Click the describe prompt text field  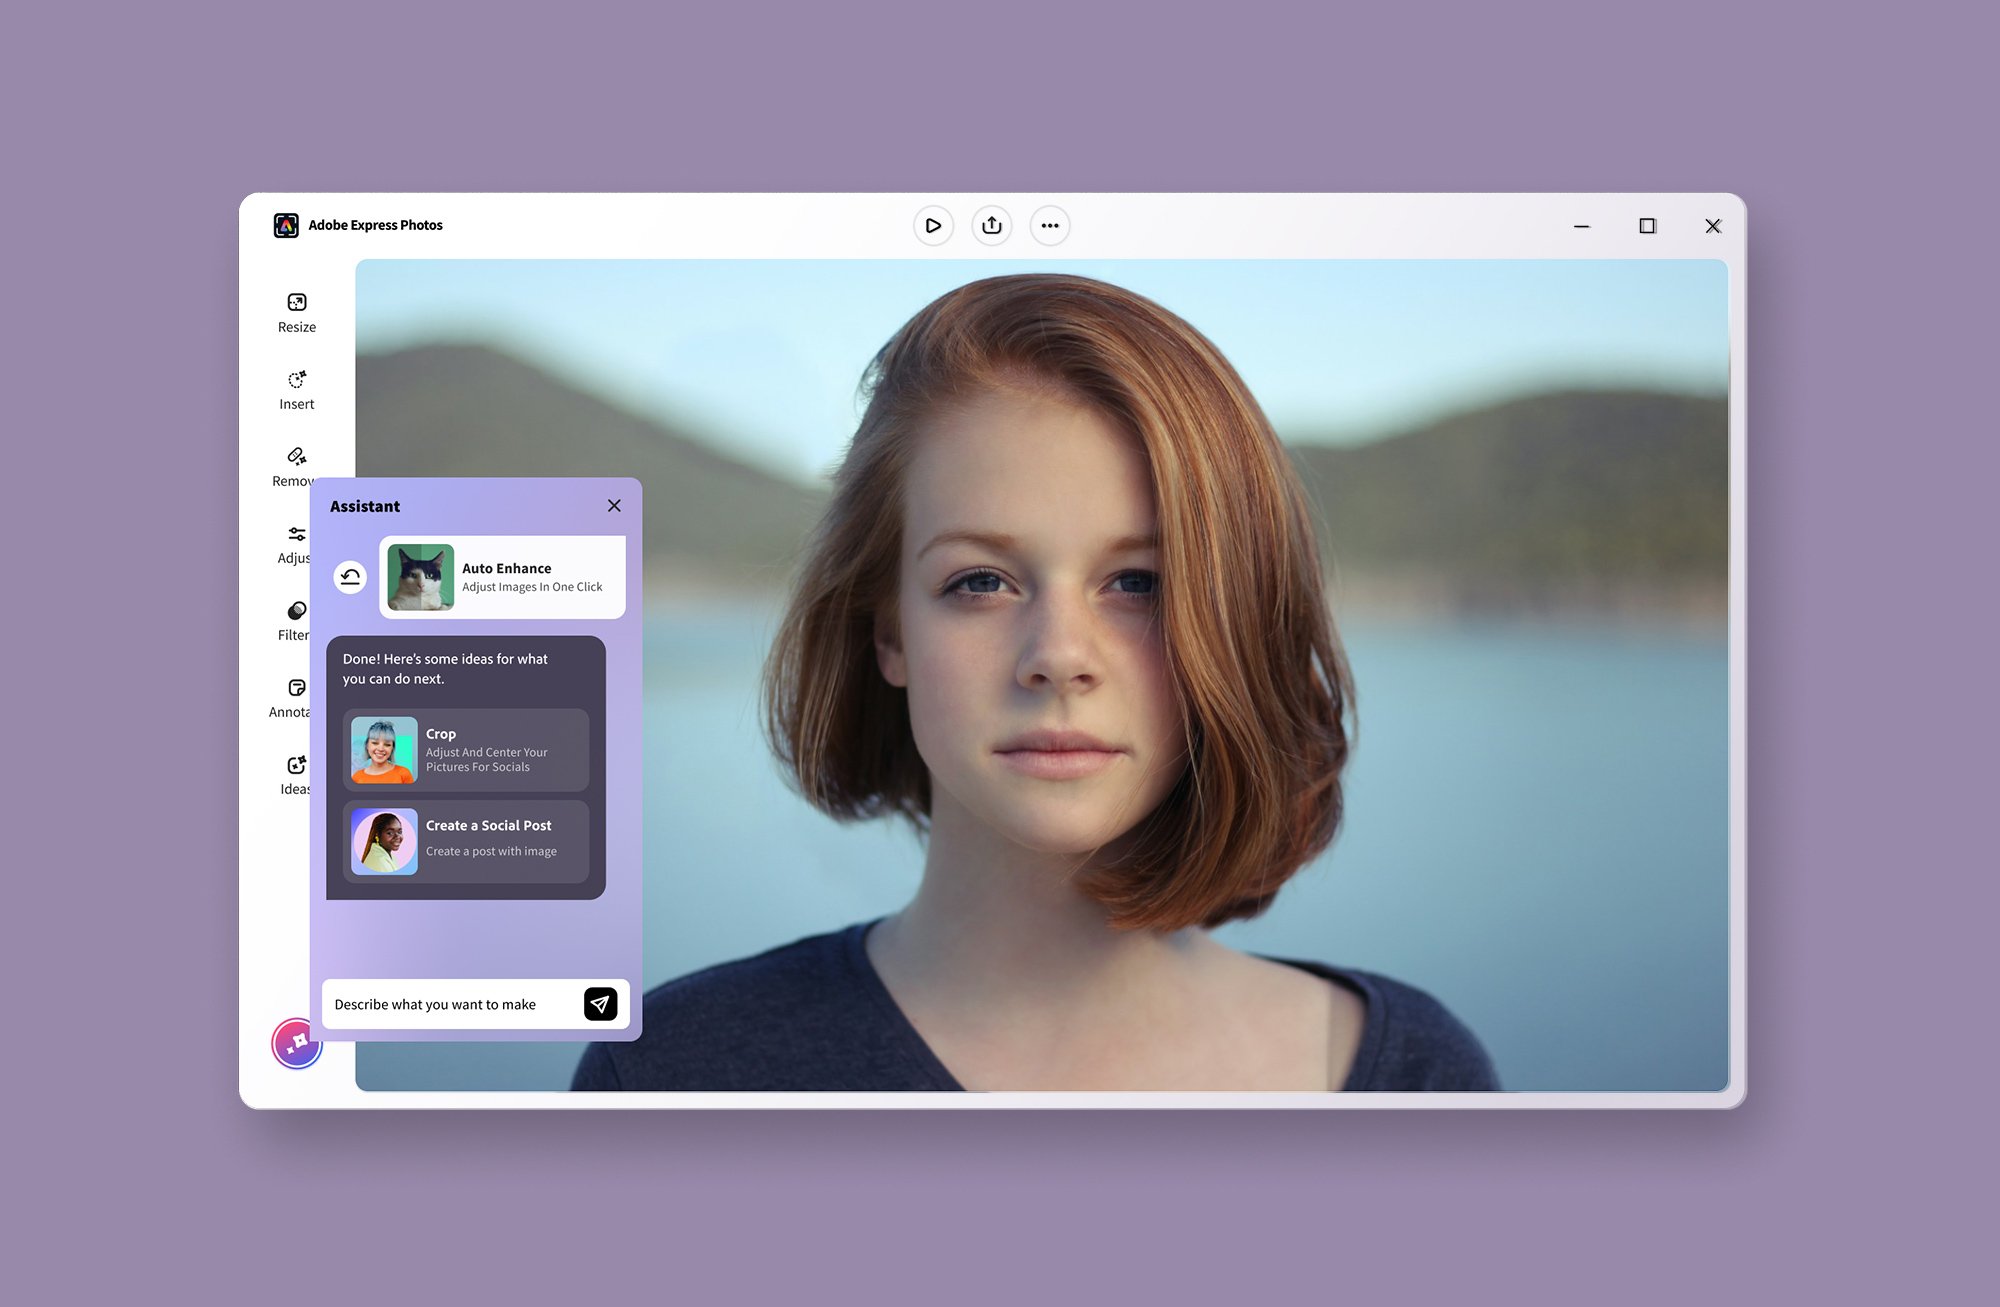[x=450, y=1004]
